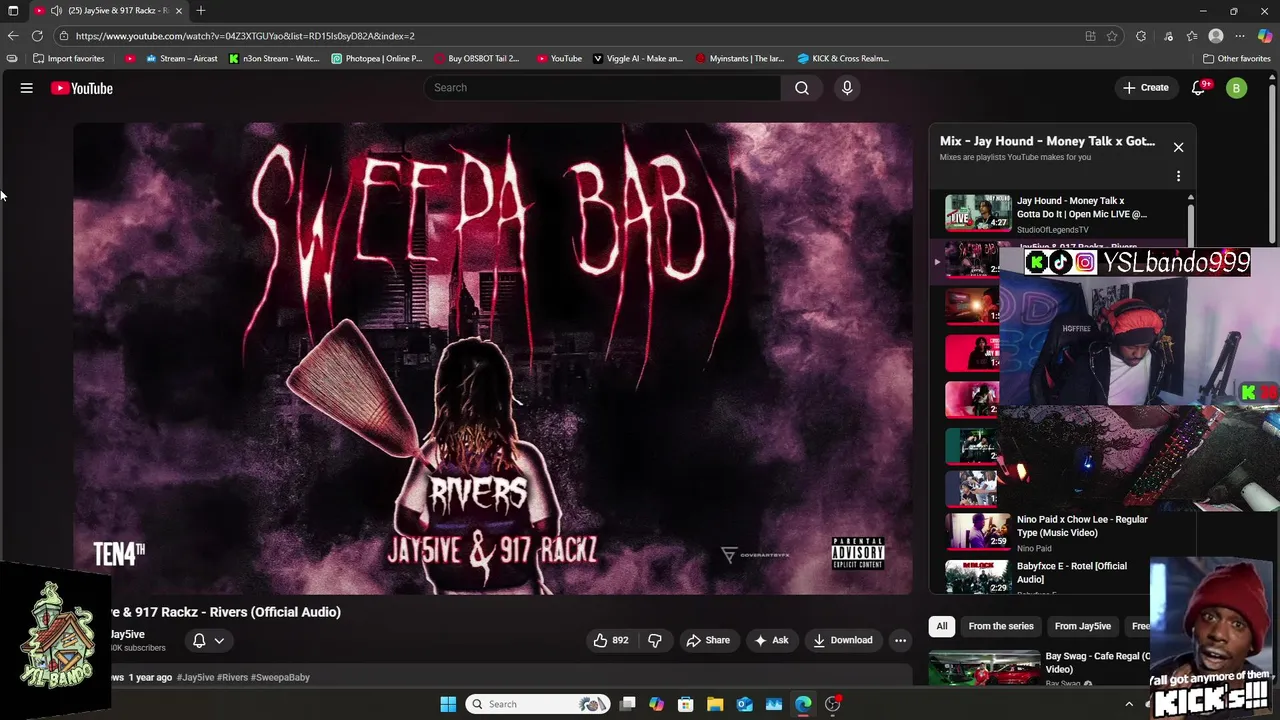This screenshot has height=720, width=1280.
Task: Click the browser address bar URL
Action: pyautogui.click(x=245, y=36)
